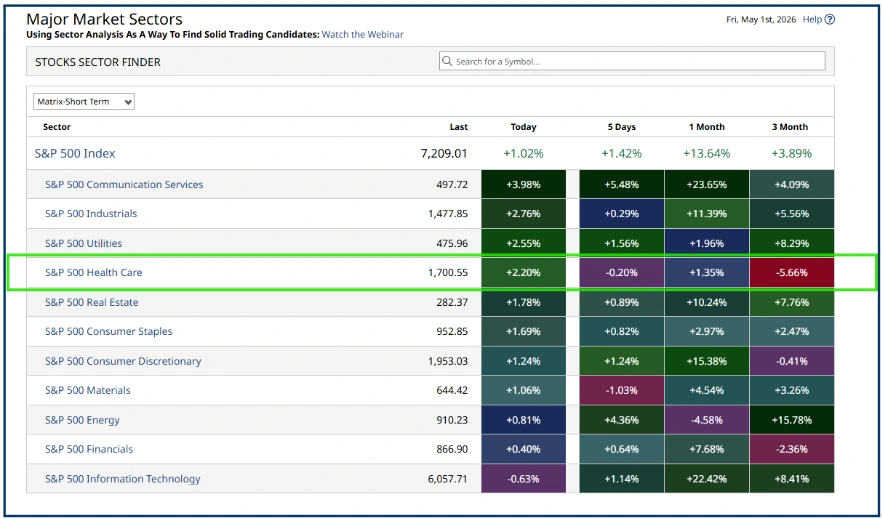This screenshot has height=519, width=883.
Task: Open S&P 500 Consumer Discretionary sector
Action: pyautogui.click(x=123, y=361)
